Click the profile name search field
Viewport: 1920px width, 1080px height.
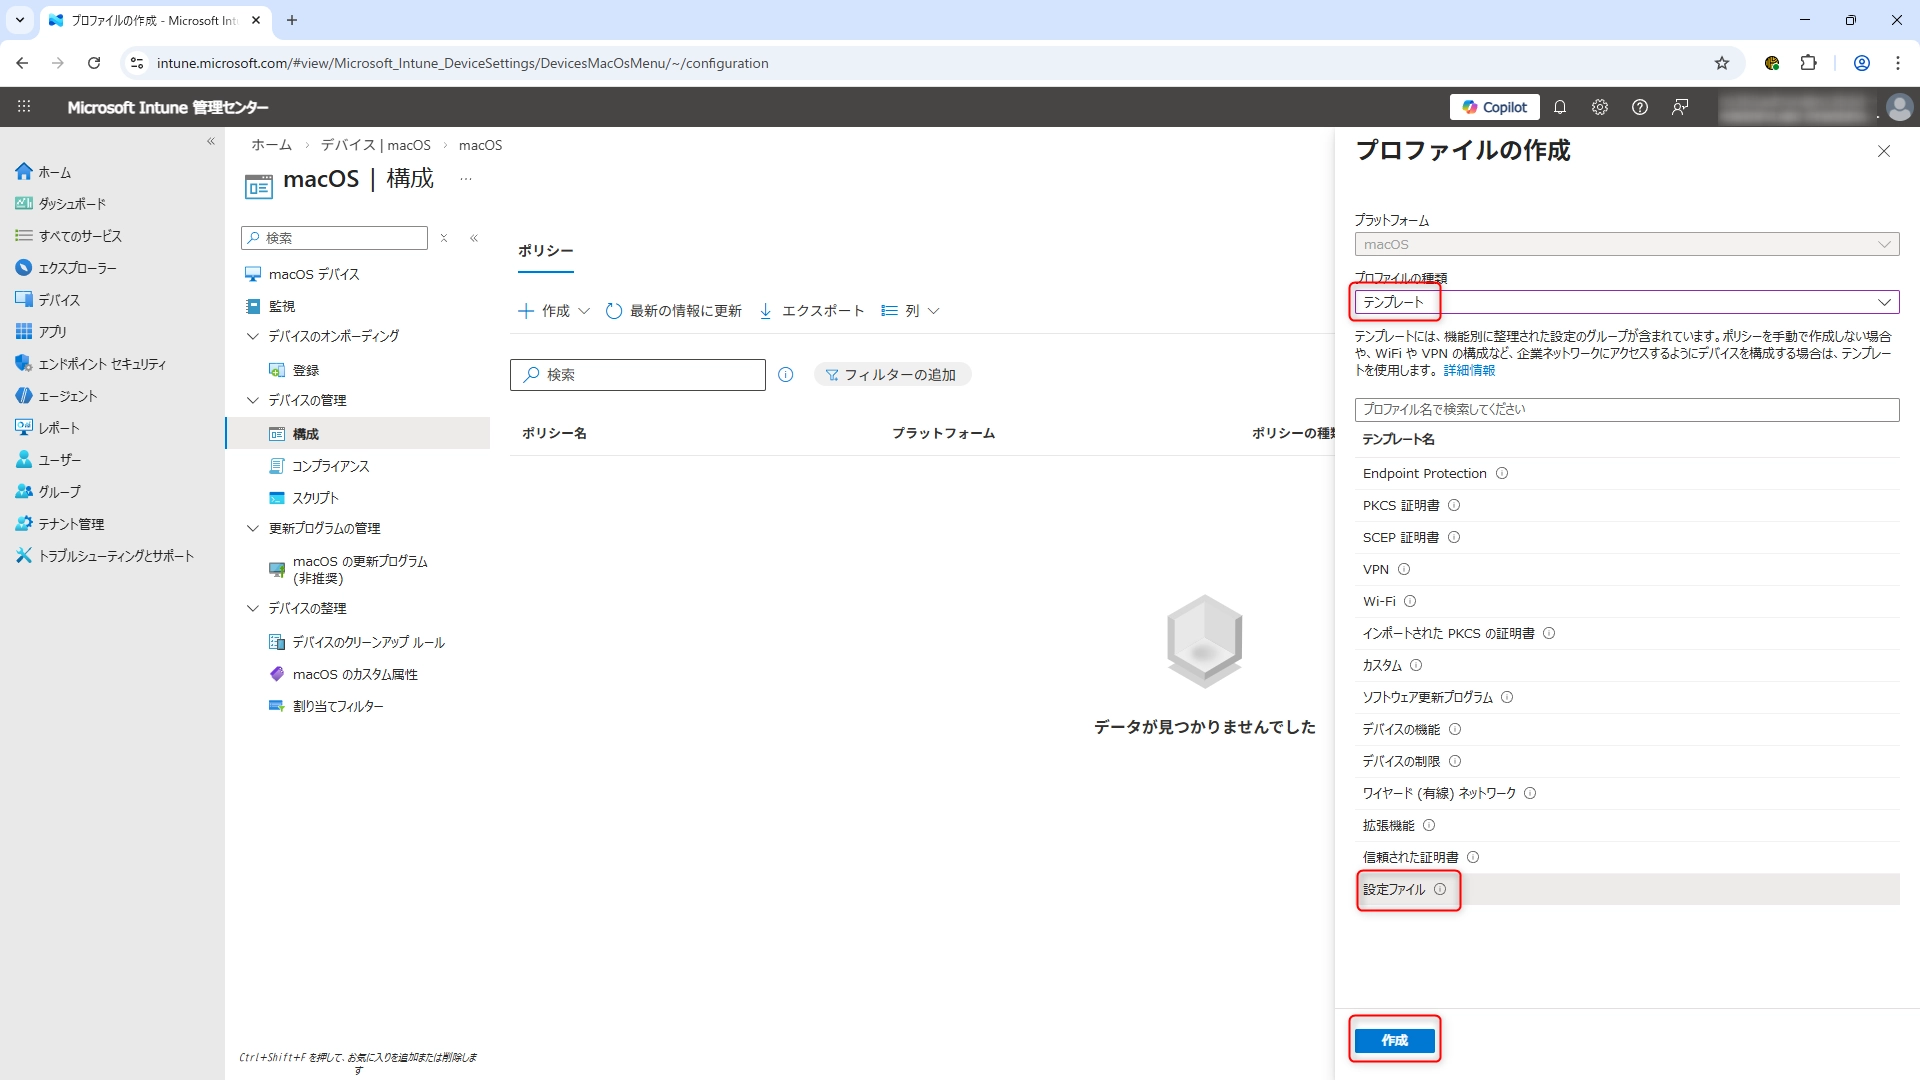(x=1626, y=410)
